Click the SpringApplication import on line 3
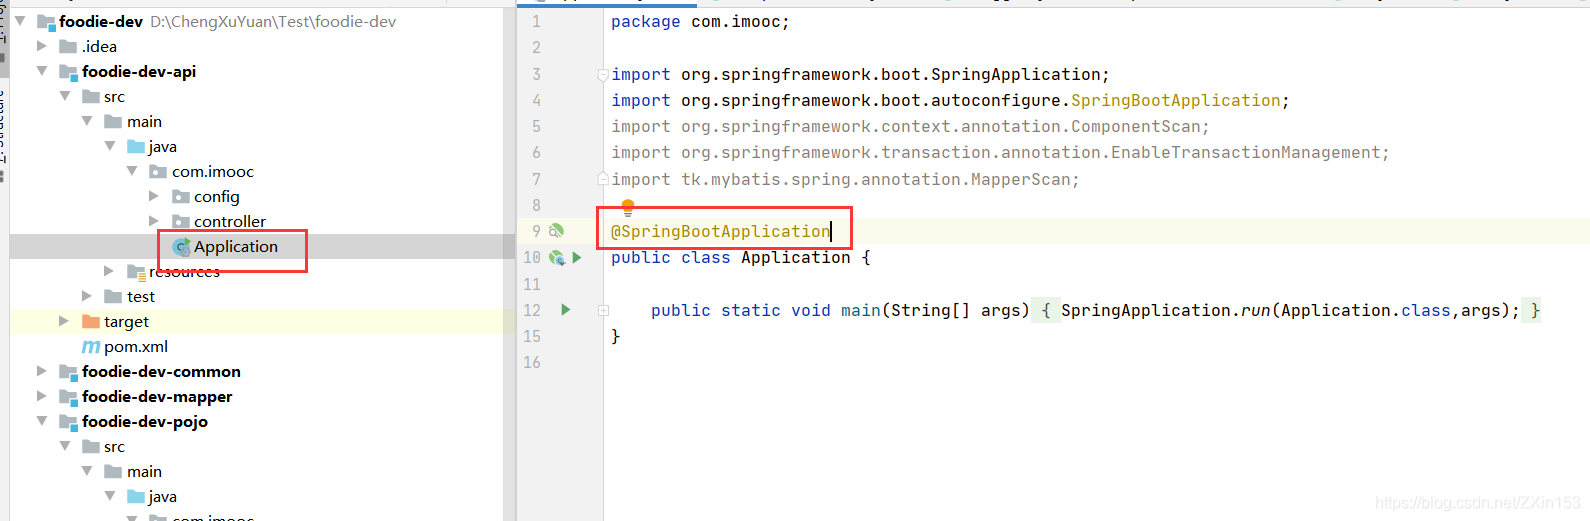Screen dimensions: 1590x521 click(x=860, y=75)
